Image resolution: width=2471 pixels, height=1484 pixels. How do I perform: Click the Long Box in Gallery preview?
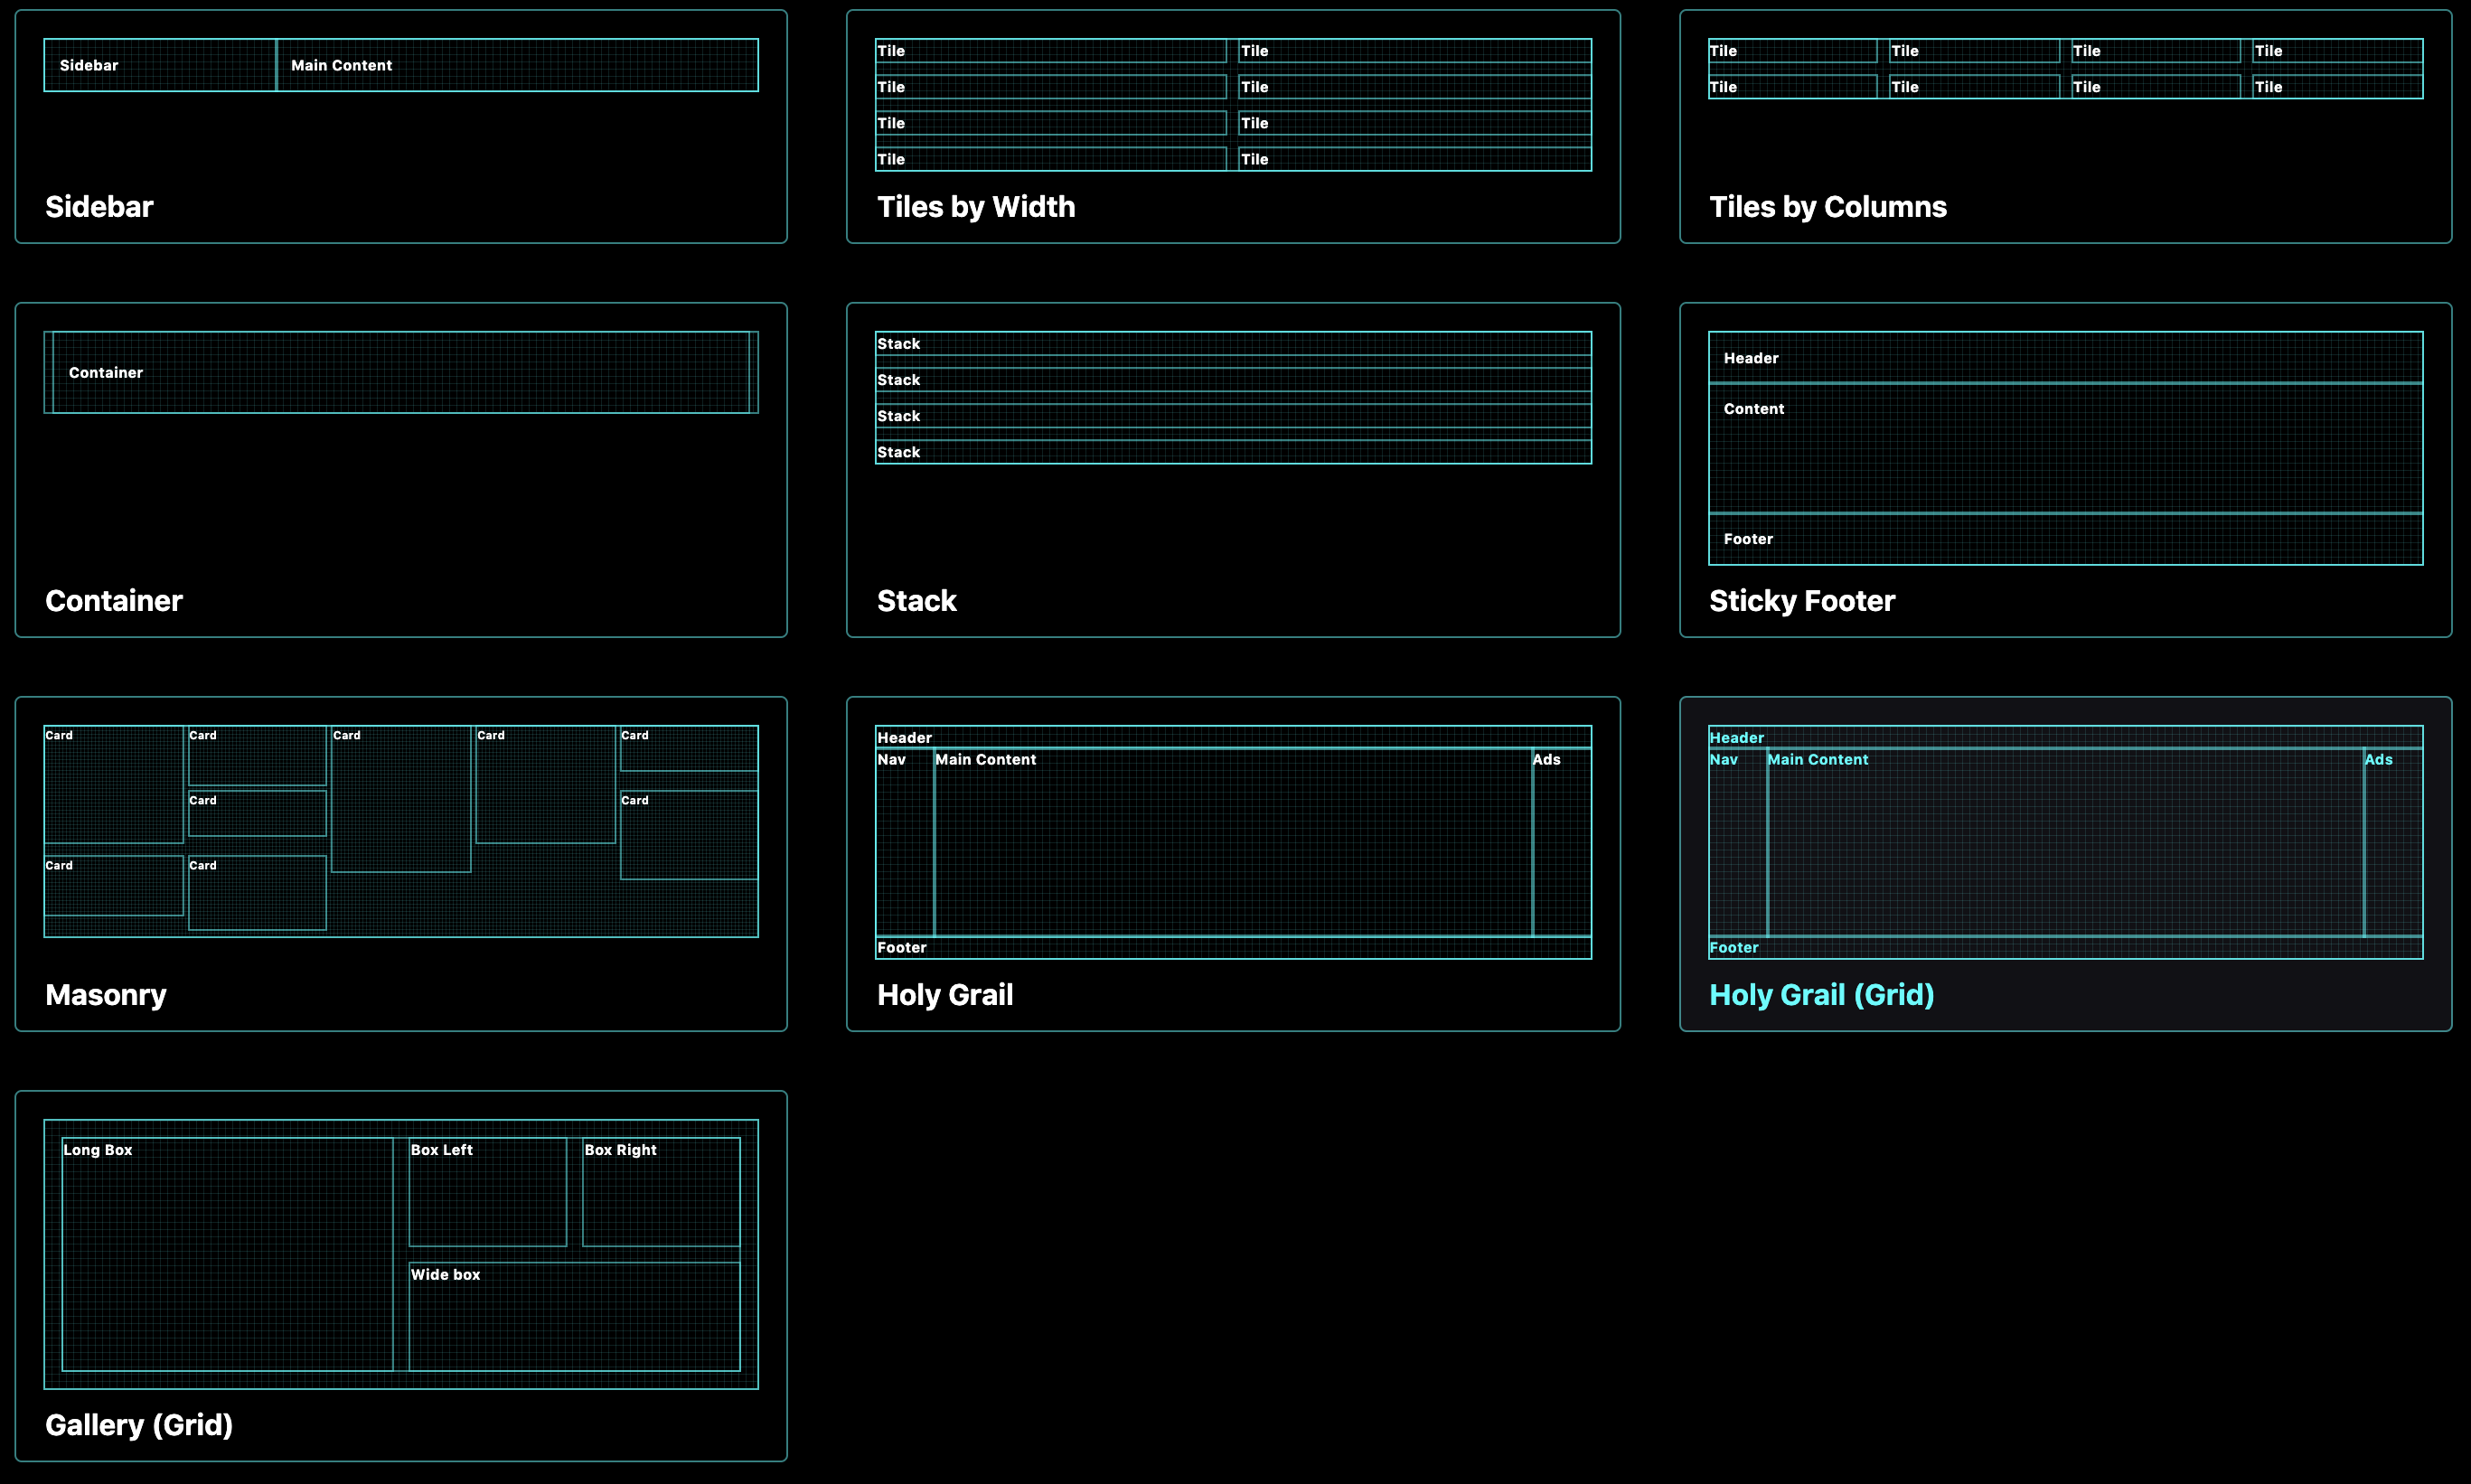[228, 1254]
